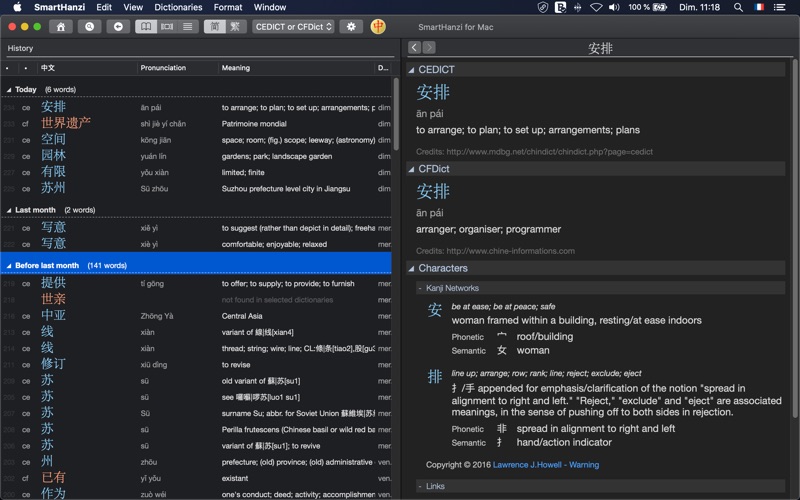
Task: Collapse the Last month history group
Action: [x=9, y=210]
